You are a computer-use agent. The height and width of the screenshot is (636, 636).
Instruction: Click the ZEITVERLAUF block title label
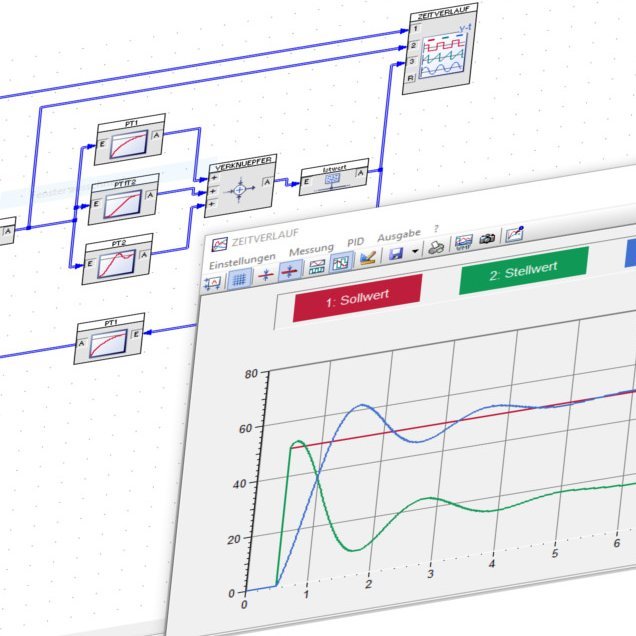(444, 13)
